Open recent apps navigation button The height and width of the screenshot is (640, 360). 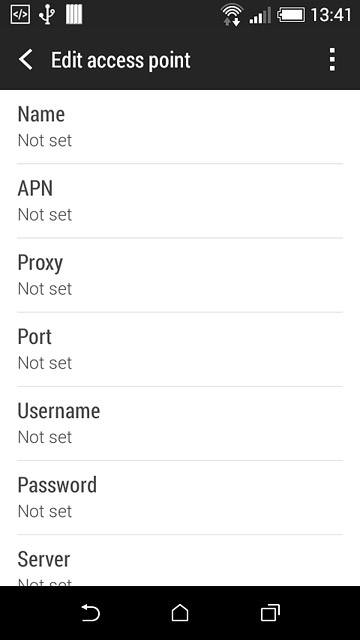tap(270, 613)
